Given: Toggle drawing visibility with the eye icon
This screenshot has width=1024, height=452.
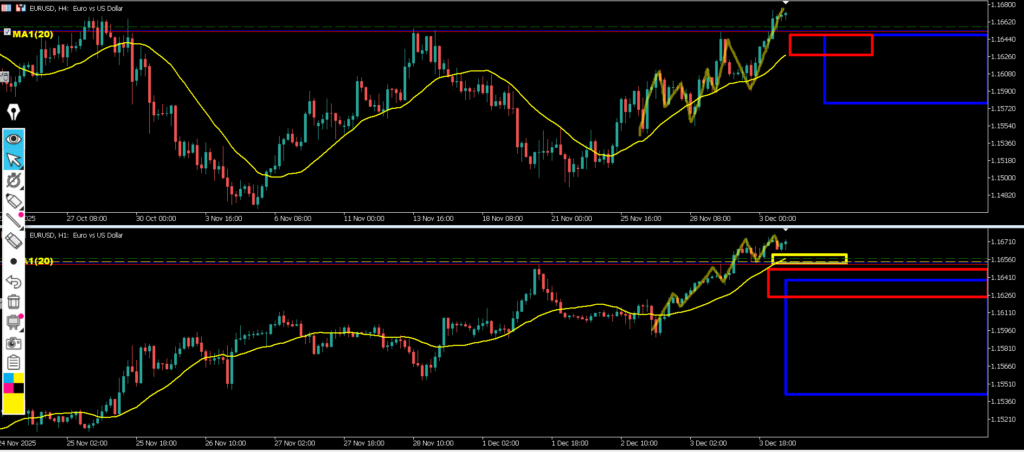Looking at the screenshot, I should tap(14, 139).
